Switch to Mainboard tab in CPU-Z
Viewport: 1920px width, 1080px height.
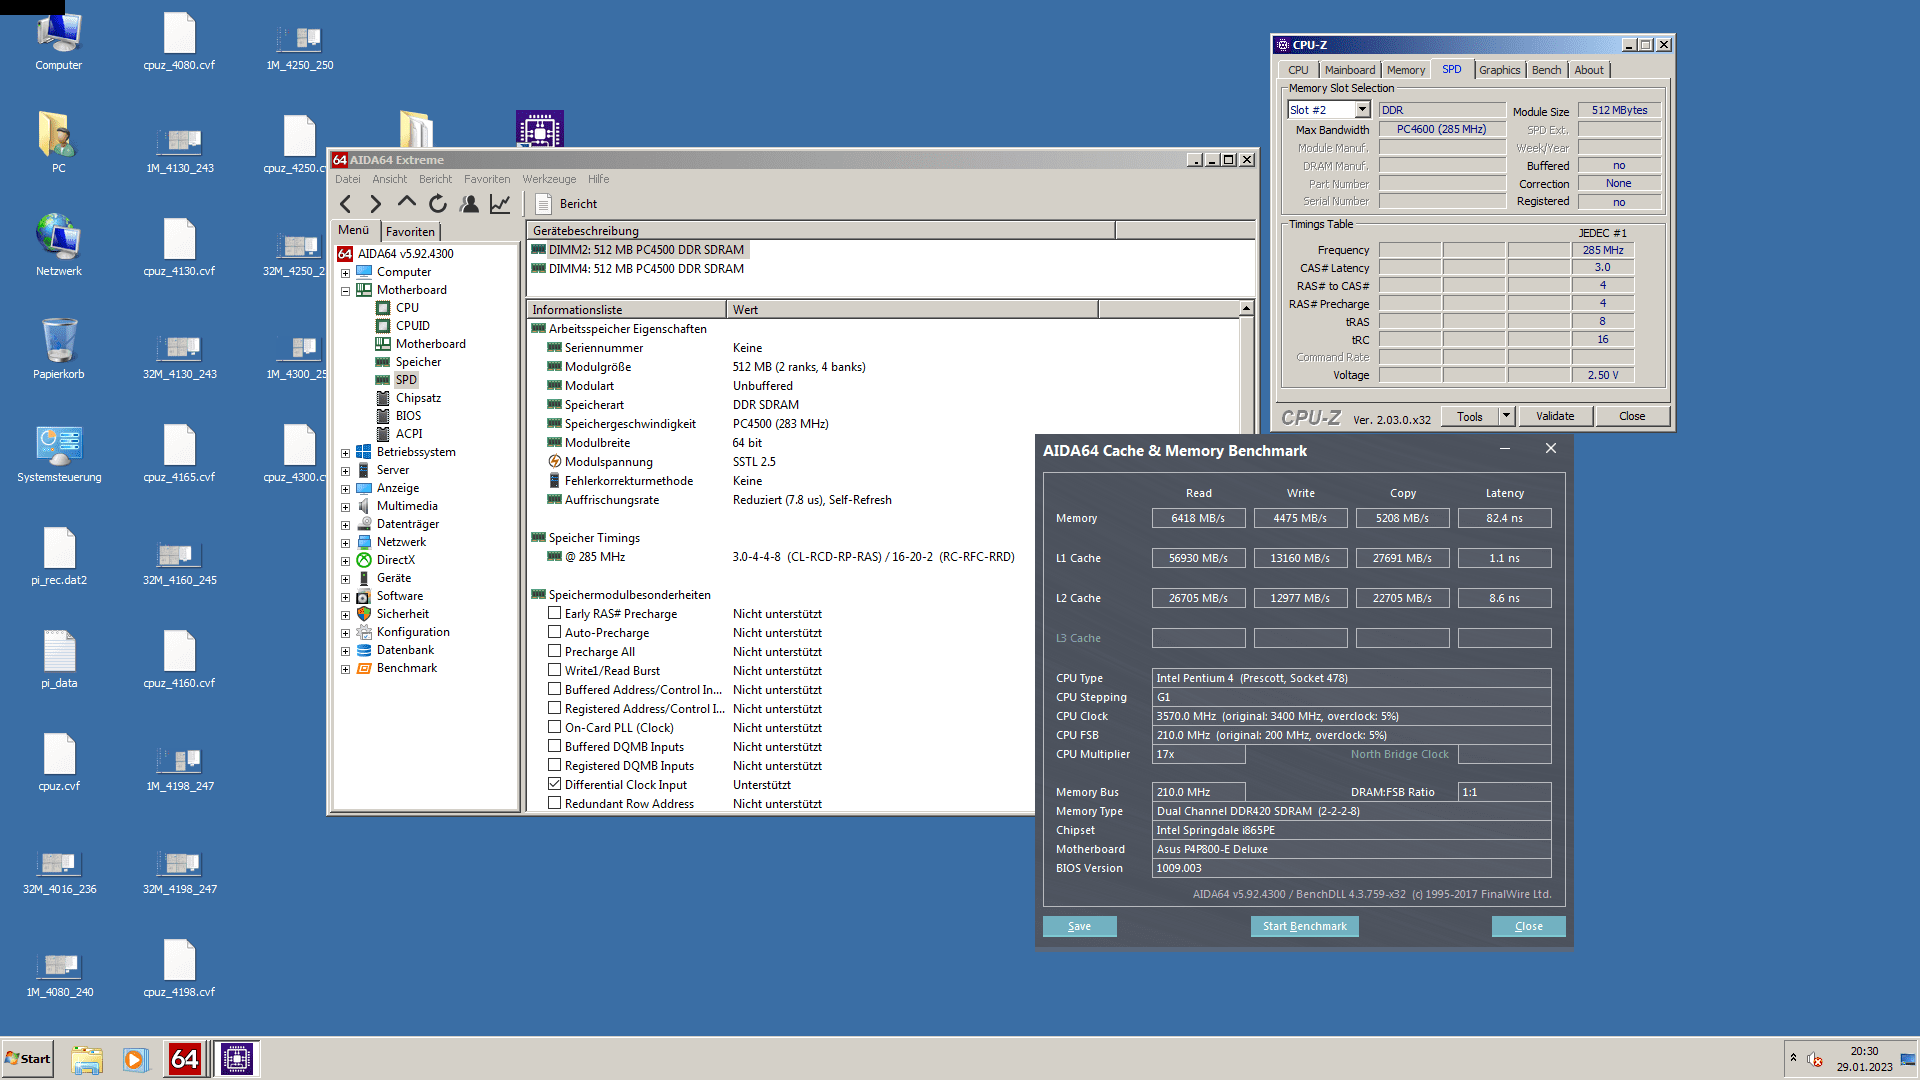(x=1350, y=70)
